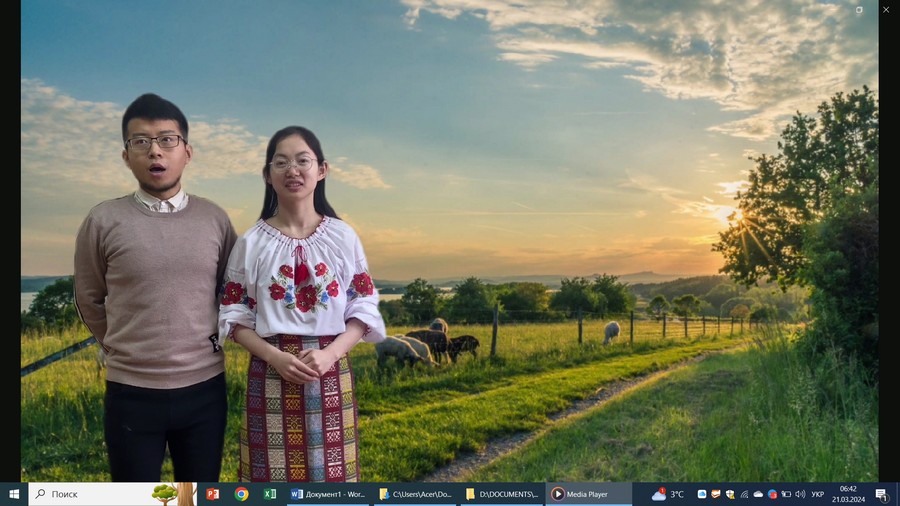Click the Поиск search box

100,494
